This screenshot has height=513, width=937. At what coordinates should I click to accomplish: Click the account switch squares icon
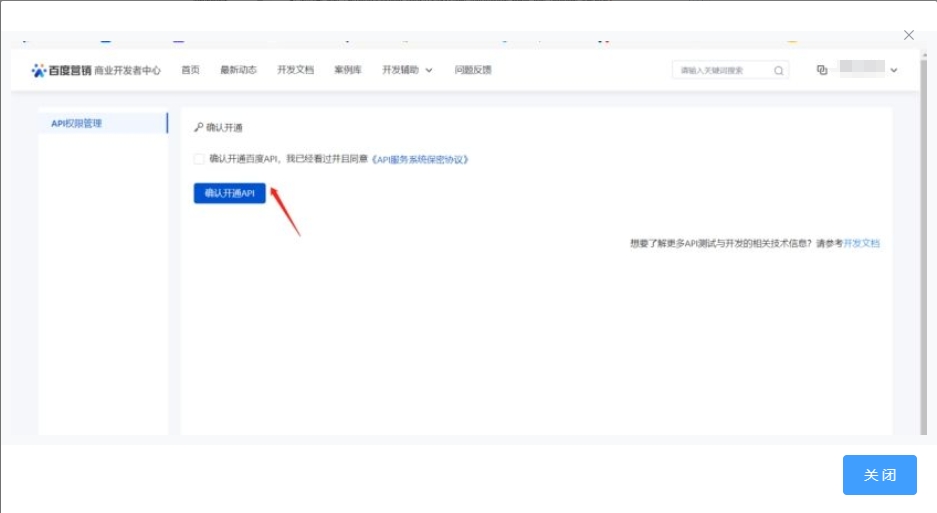(821, 70)
